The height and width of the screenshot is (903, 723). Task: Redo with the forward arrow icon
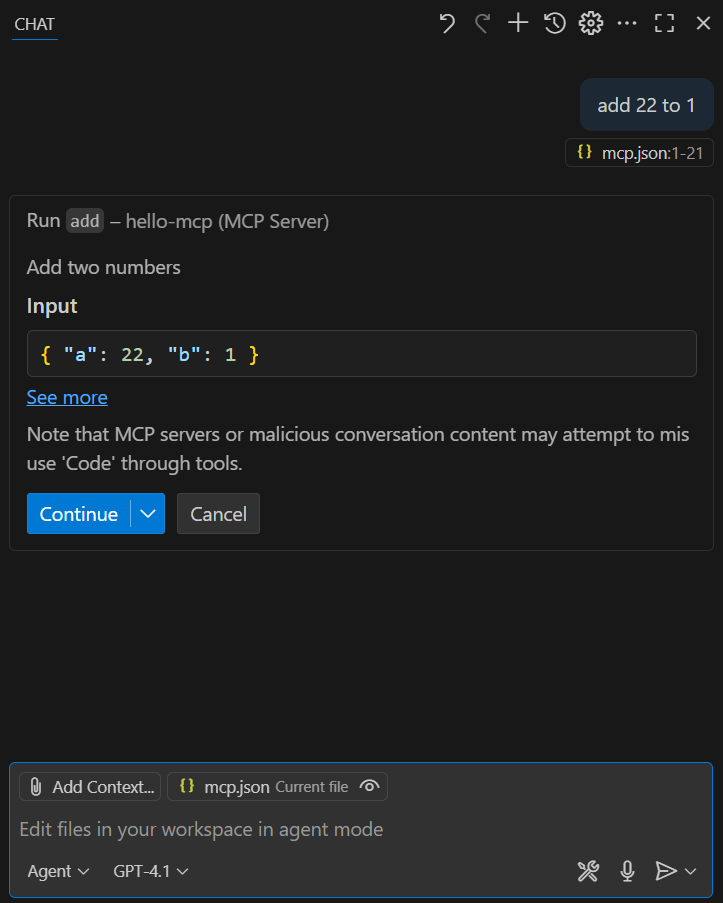pyautogui.click(x=481, y=22)
